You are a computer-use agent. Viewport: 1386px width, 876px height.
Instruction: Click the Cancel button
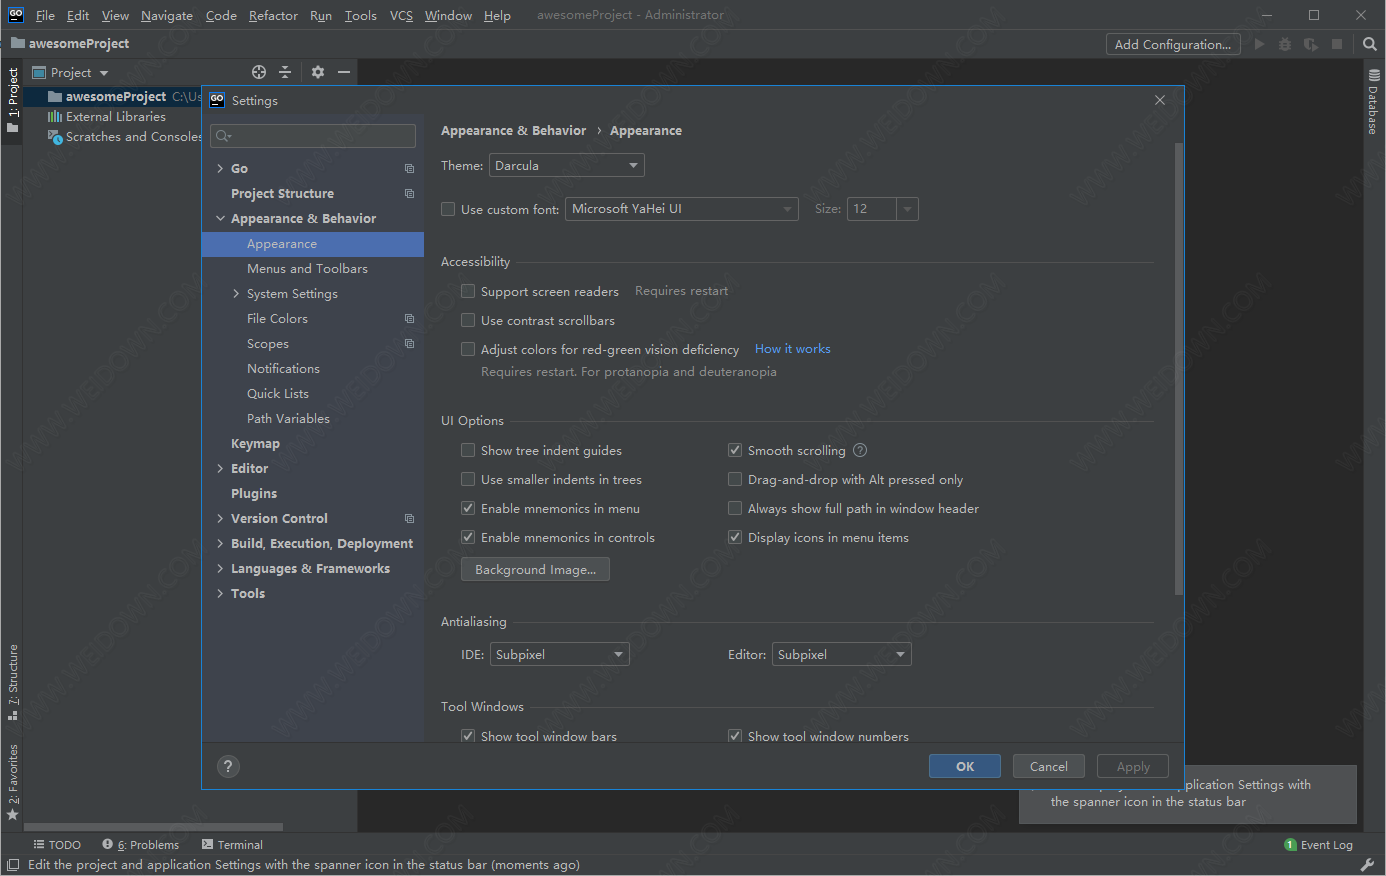click(1049, 766)
